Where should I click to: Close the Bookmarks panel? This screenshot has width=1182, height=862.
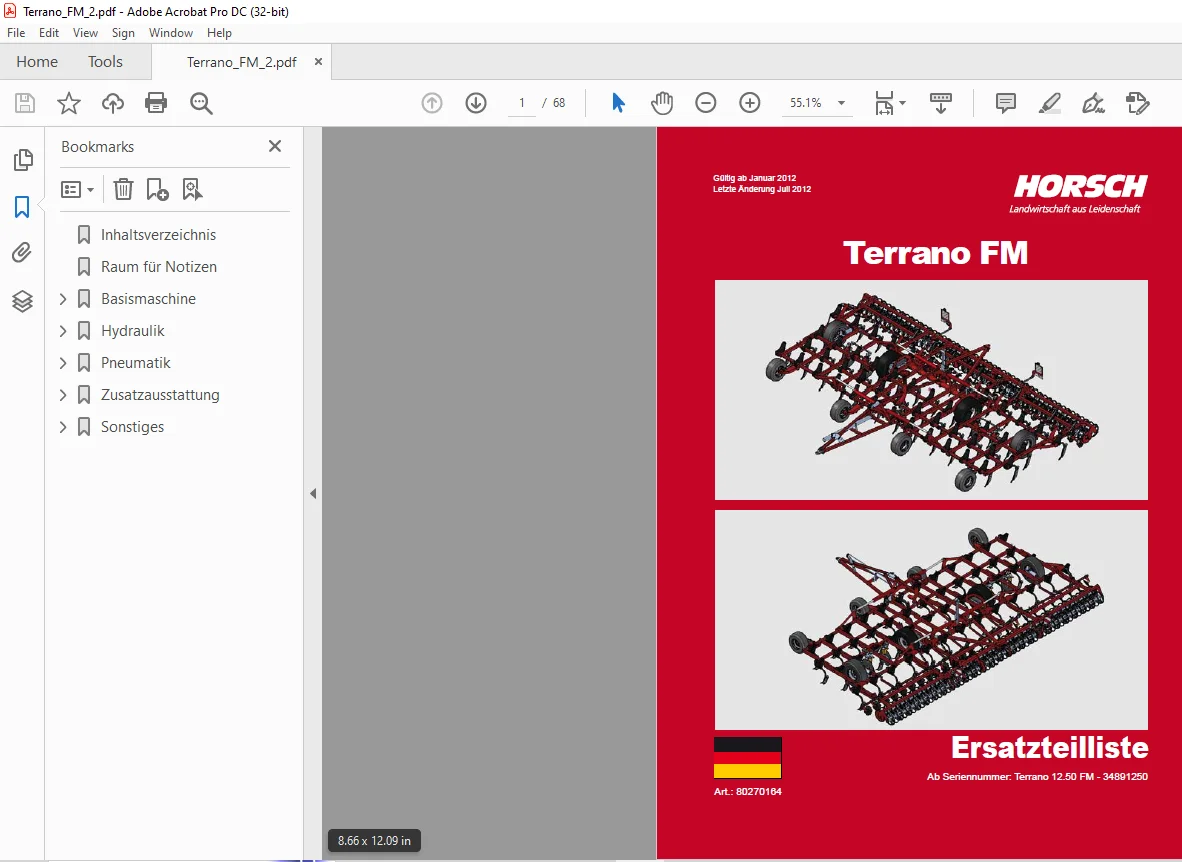274,146
